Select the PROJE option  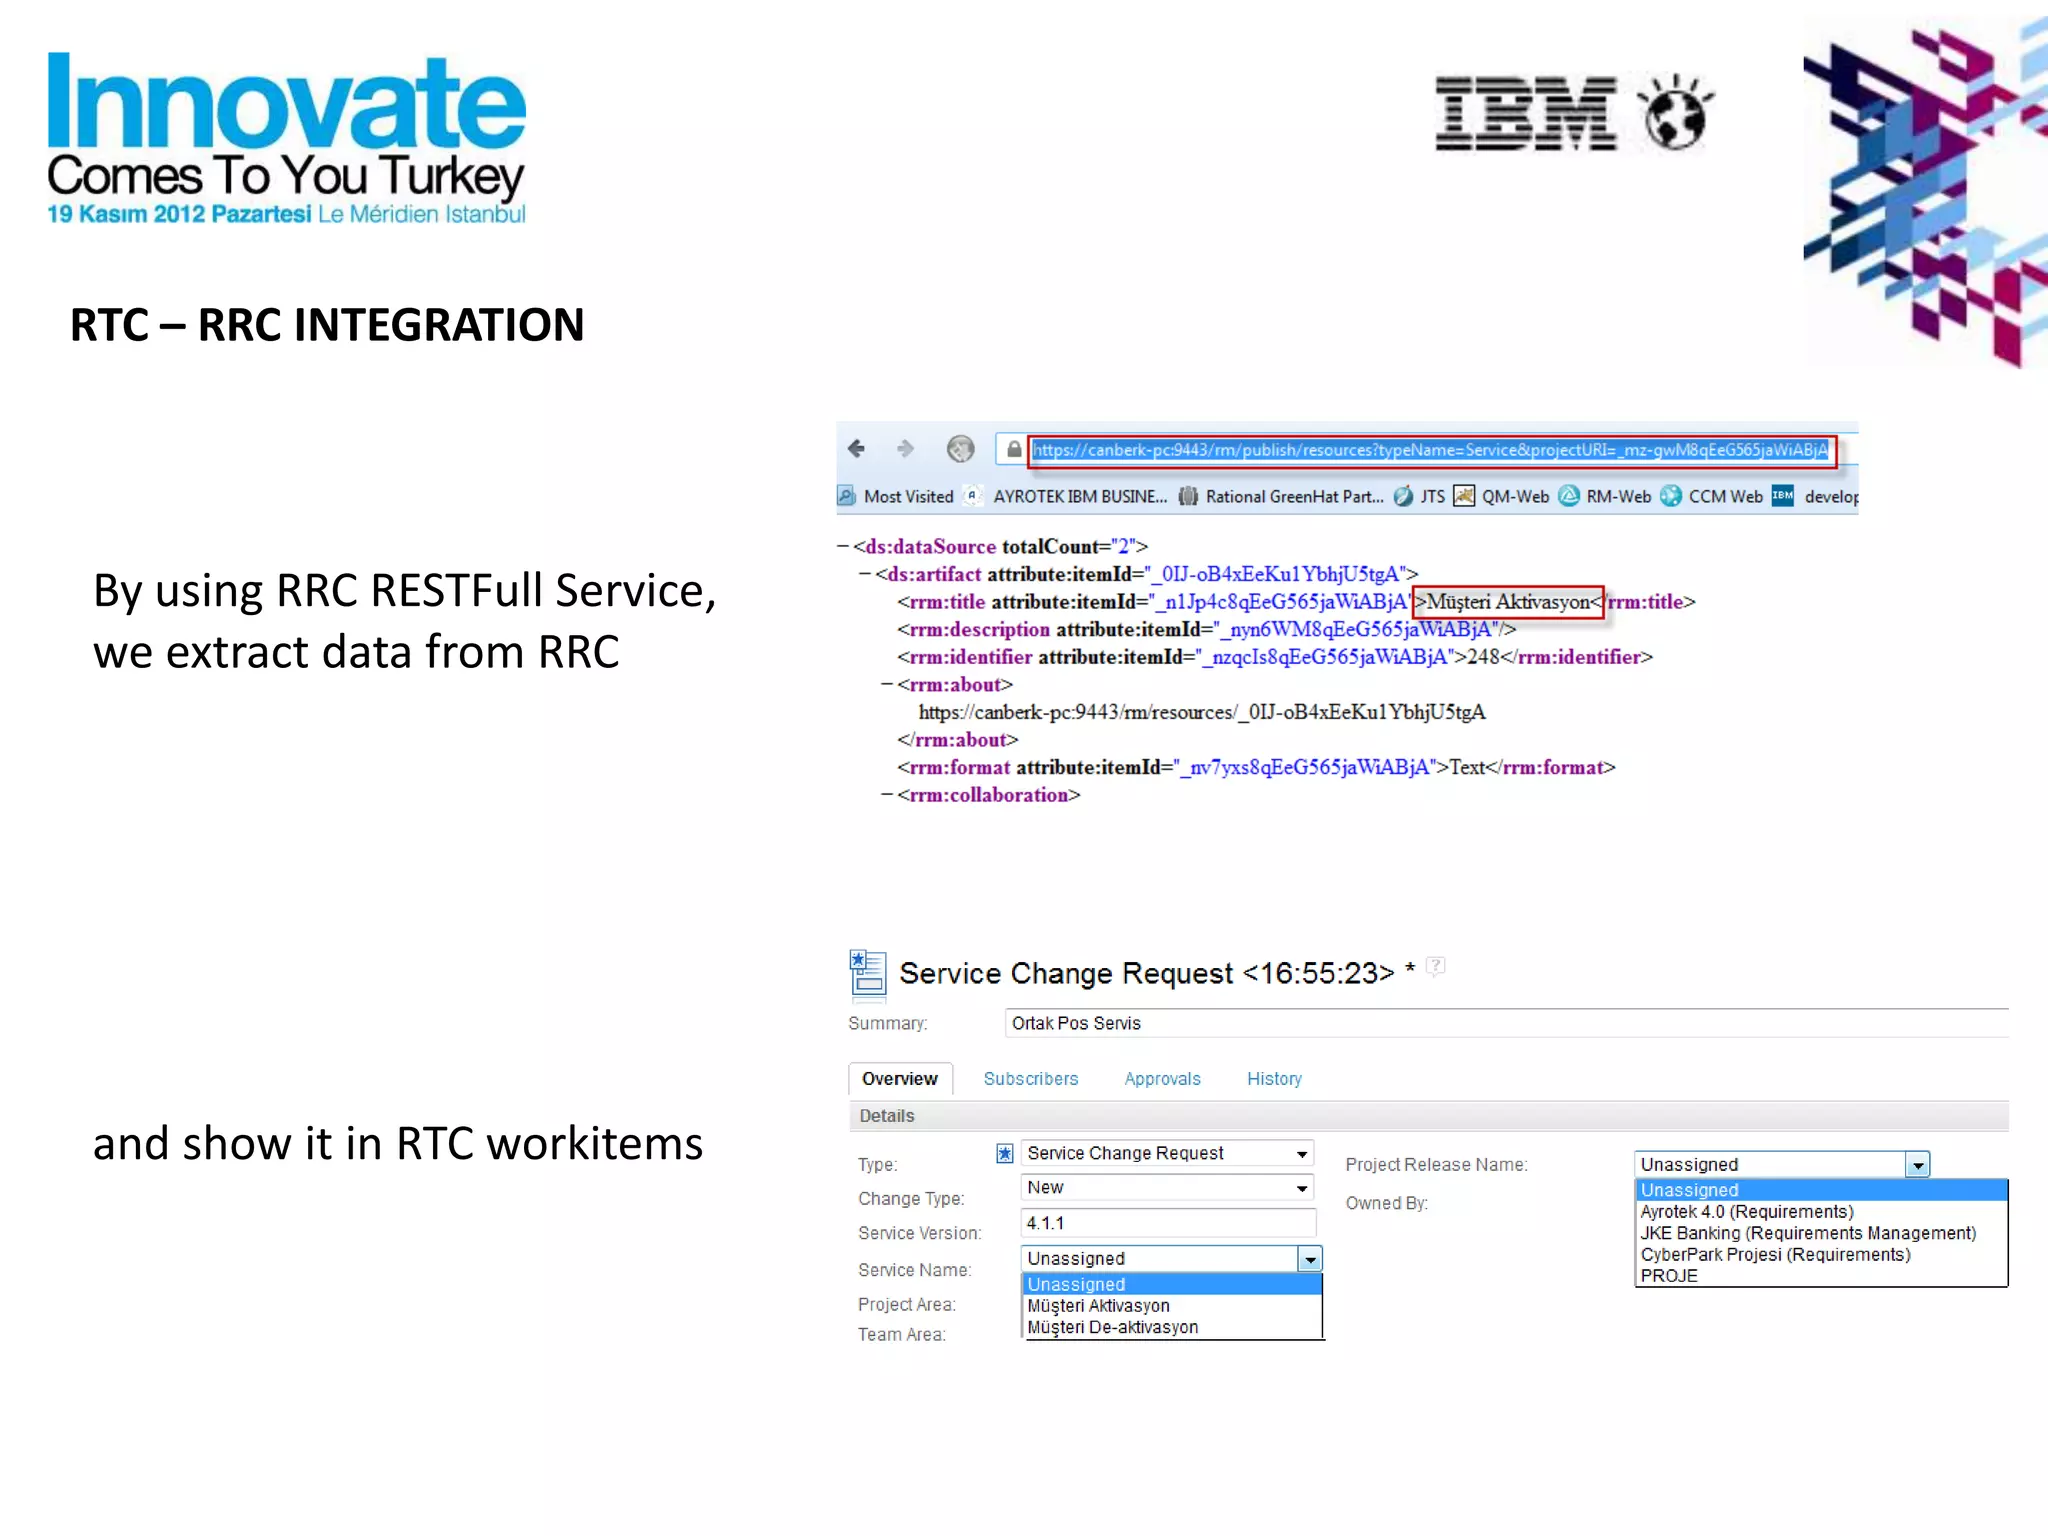pos(1821,1276)
